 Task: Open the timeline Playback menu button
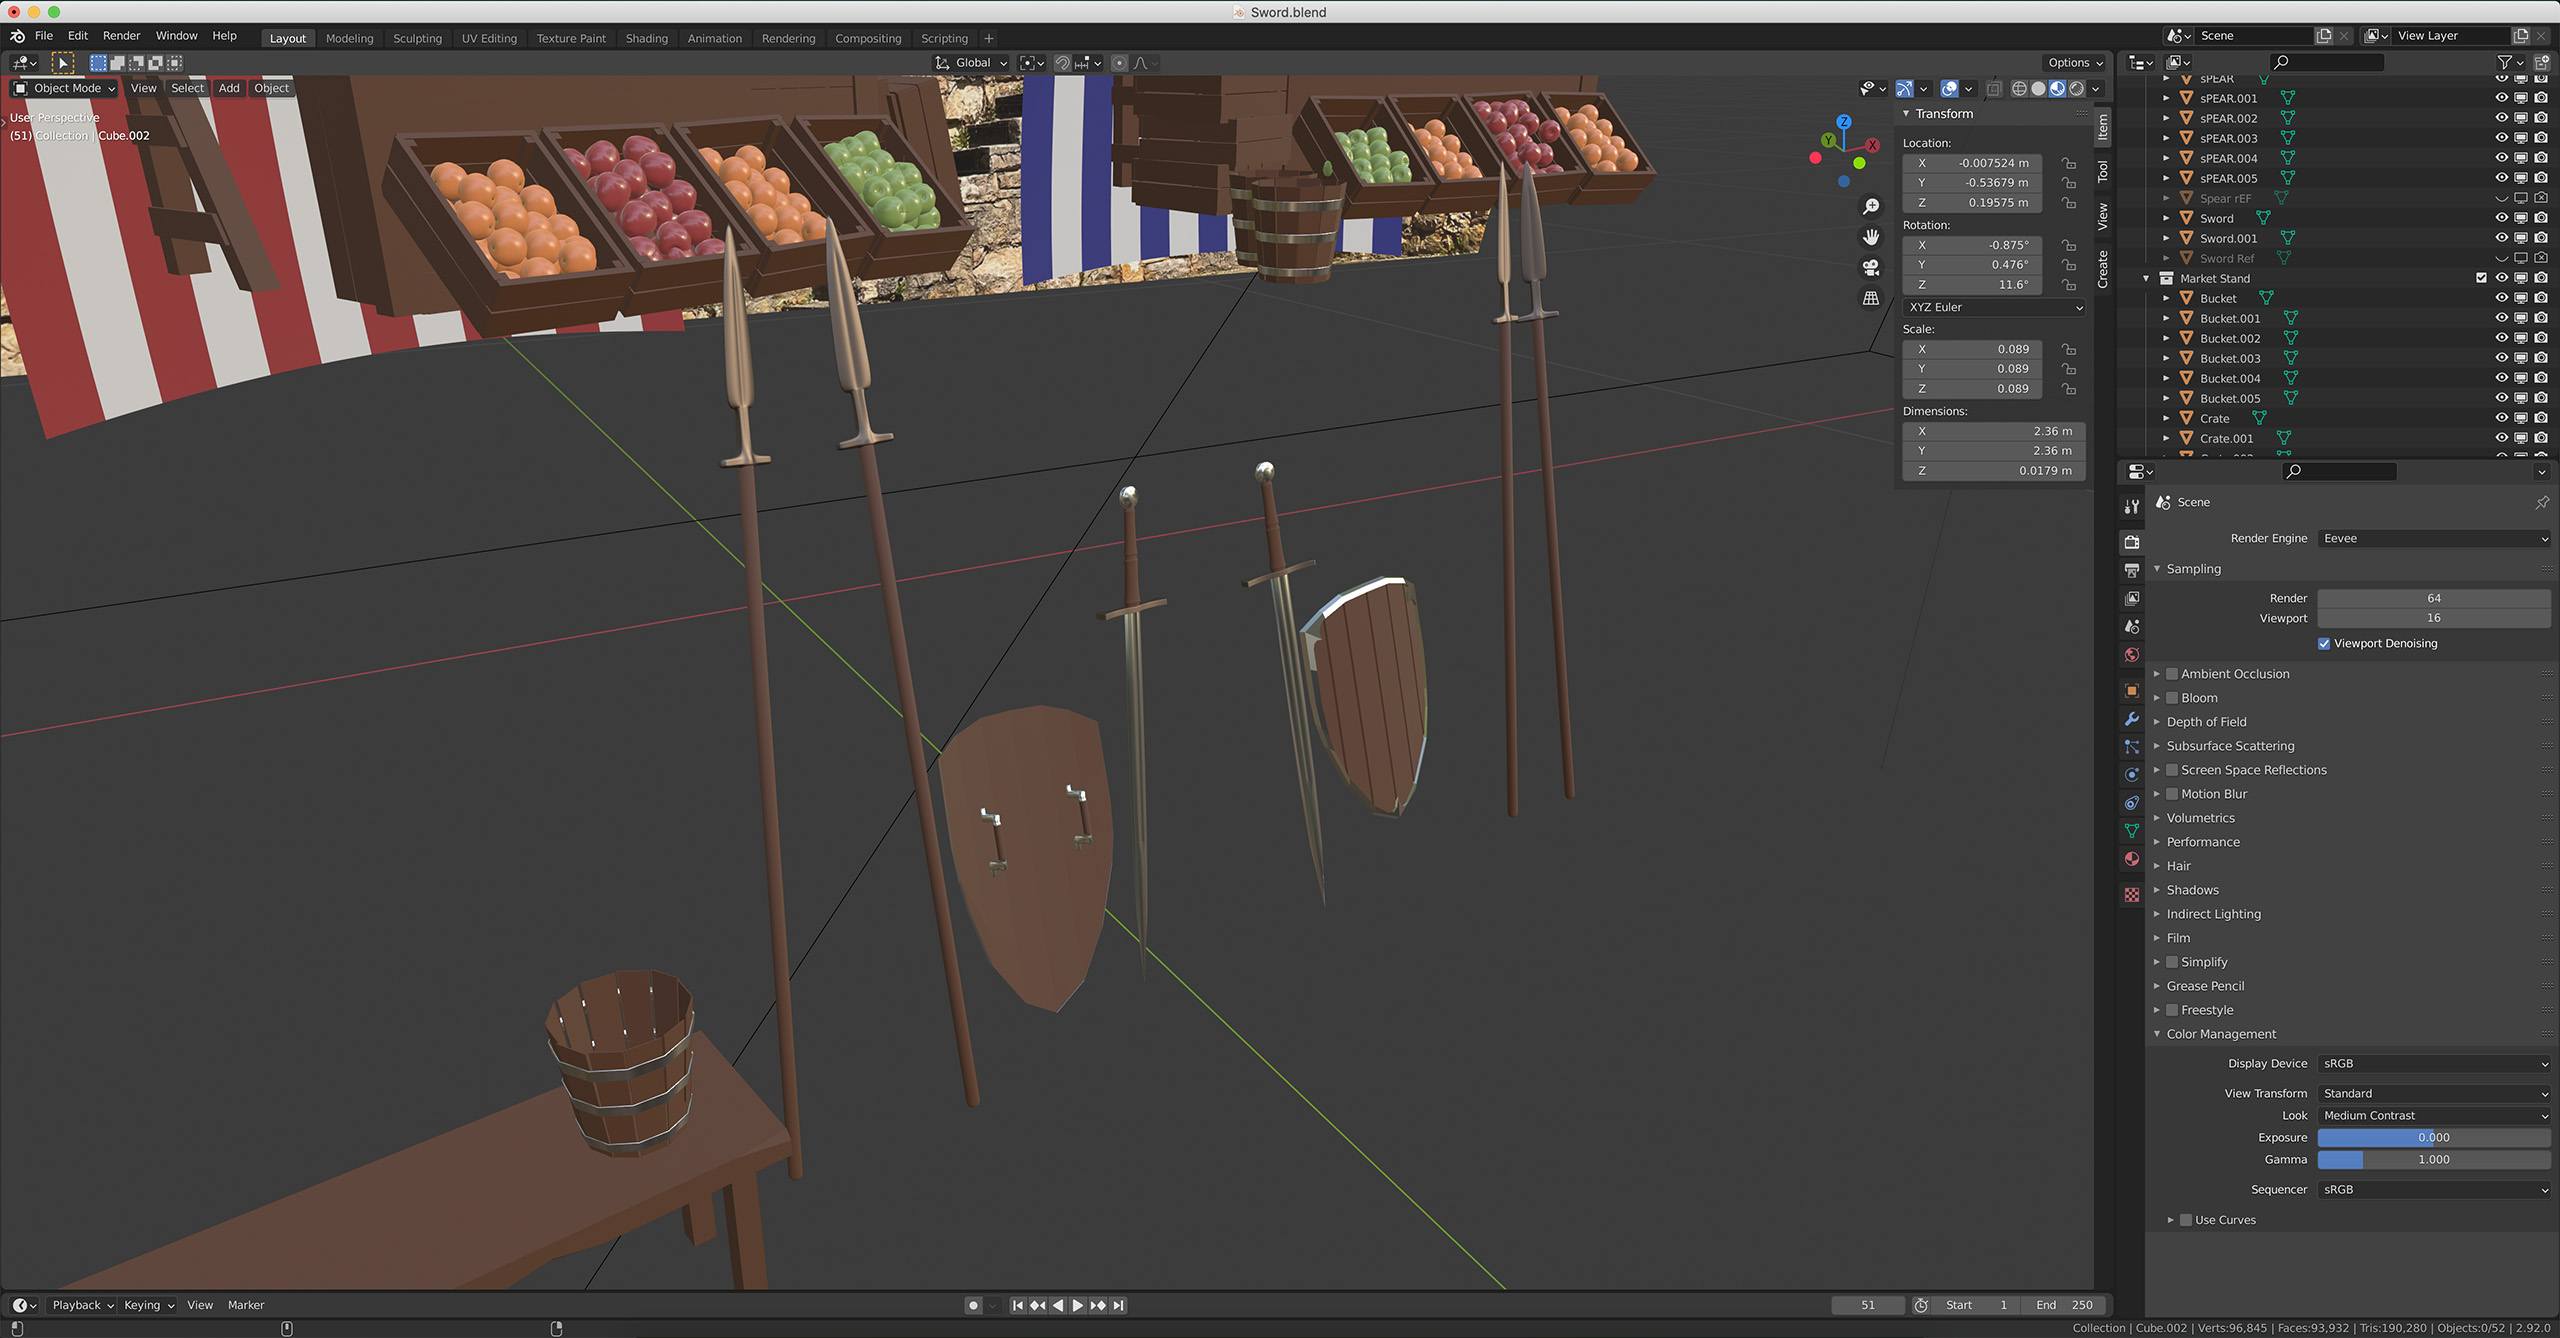click(82, 1305)
